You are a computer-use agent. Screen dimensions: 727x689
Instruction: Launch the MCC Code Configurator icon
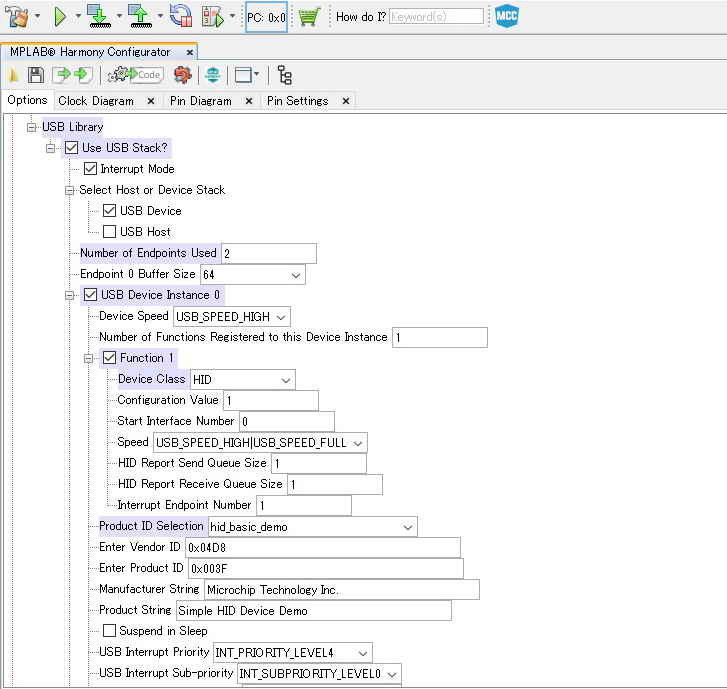[x=507, y=16]
